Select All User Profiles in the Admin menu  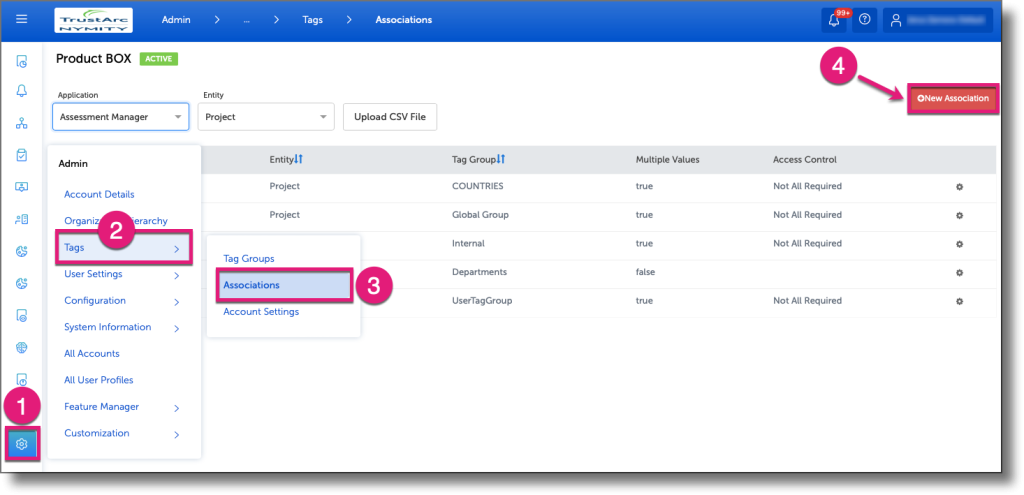pyautogui.click(x=99, y=380)
